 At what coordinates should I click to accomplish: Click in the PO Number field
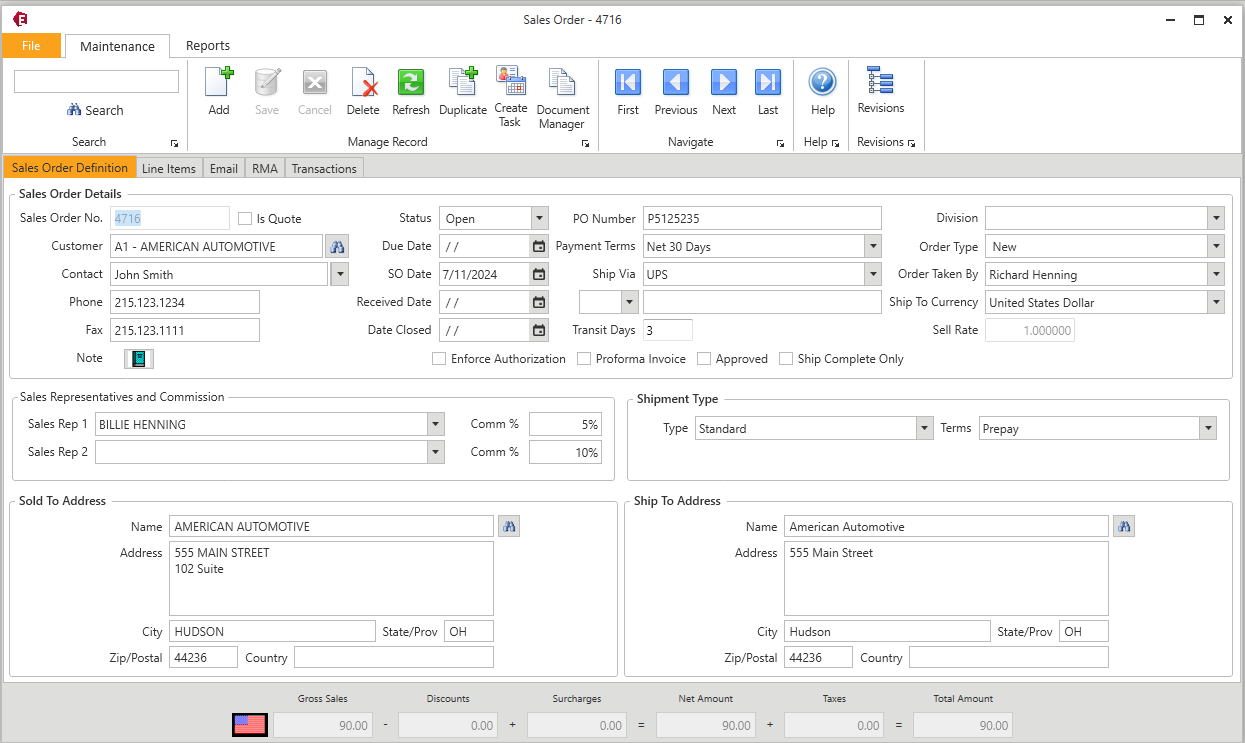tap(762, 217)
